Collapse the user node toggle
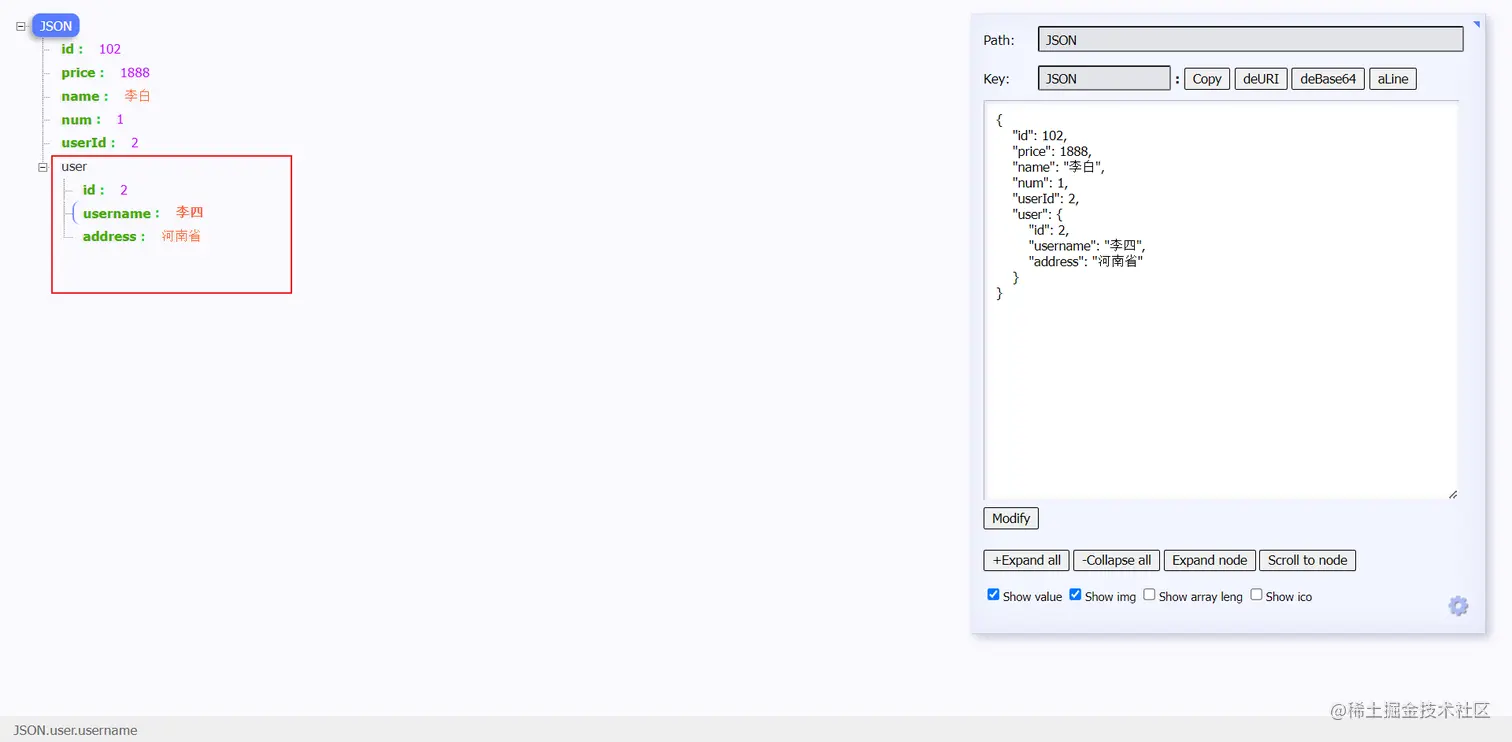Image resolution: width=1512 pixels, height=742 pixels. (43, 167)
